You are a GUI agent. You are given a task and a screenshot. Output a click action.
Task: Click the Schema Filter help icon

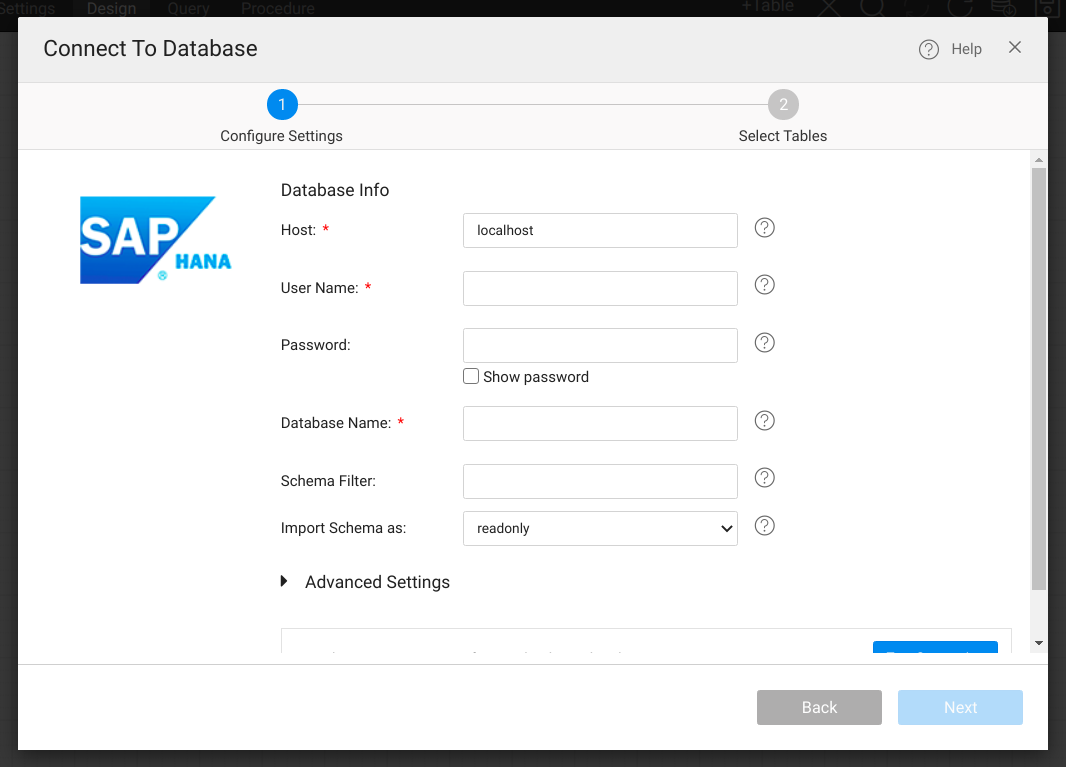click(x=765, y=478)
